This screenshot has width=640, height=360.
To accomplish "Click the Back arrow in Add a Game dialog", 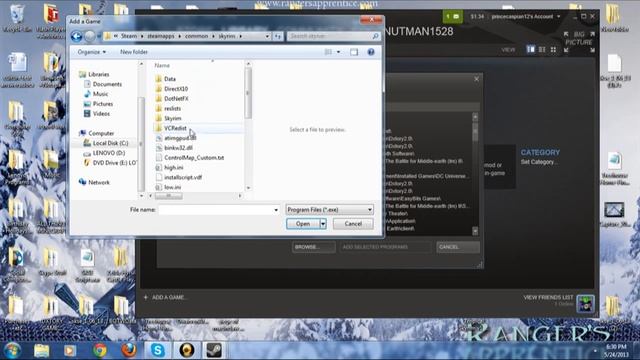I will tap(76, 36).
